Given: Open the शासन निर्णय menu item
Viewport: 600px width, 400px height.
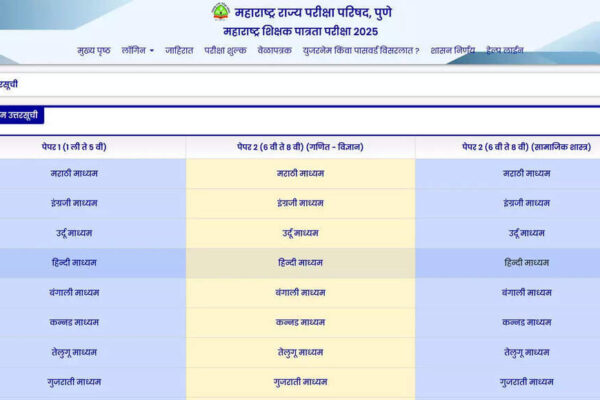Looking at the screenshot, I should (x=453, y=50).
